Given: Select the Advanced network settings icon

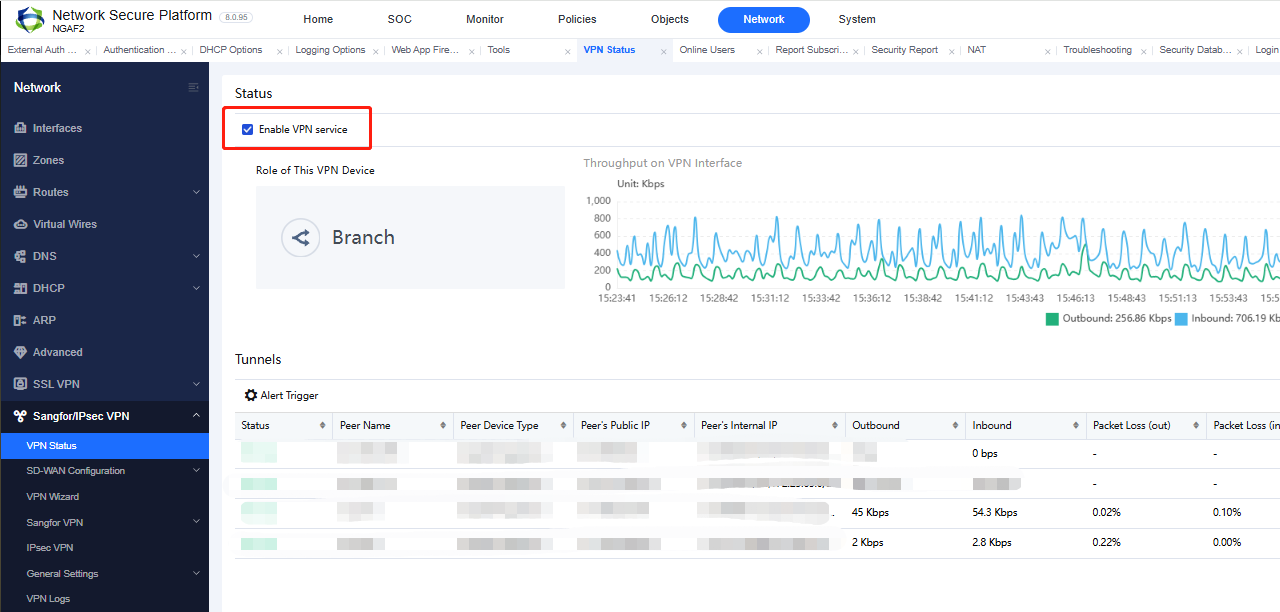Looking at the screenshot, I should [x=20, y=352].
